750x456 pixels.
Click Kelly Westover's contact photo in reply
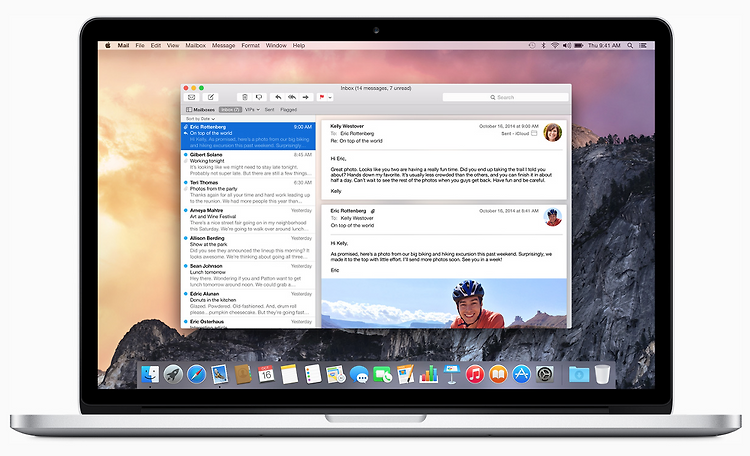pyautogui.click(x=552, y=132)
